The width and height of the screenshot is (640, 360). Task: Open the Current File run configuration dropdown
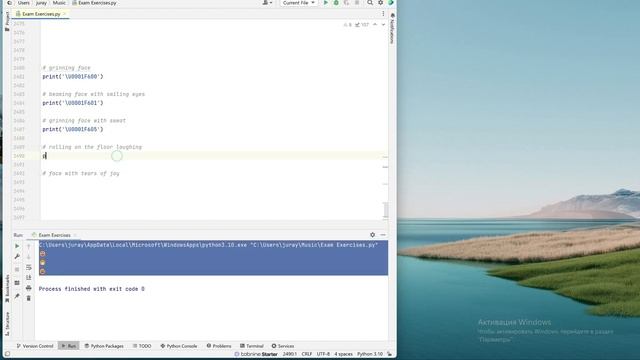click(x=298, y=3)
